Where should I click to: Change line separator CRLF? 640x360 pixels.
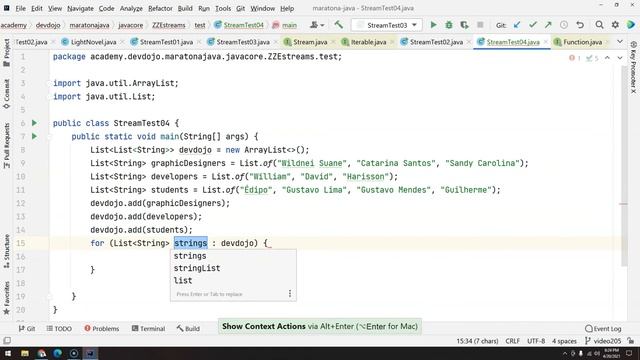[512, 340]
